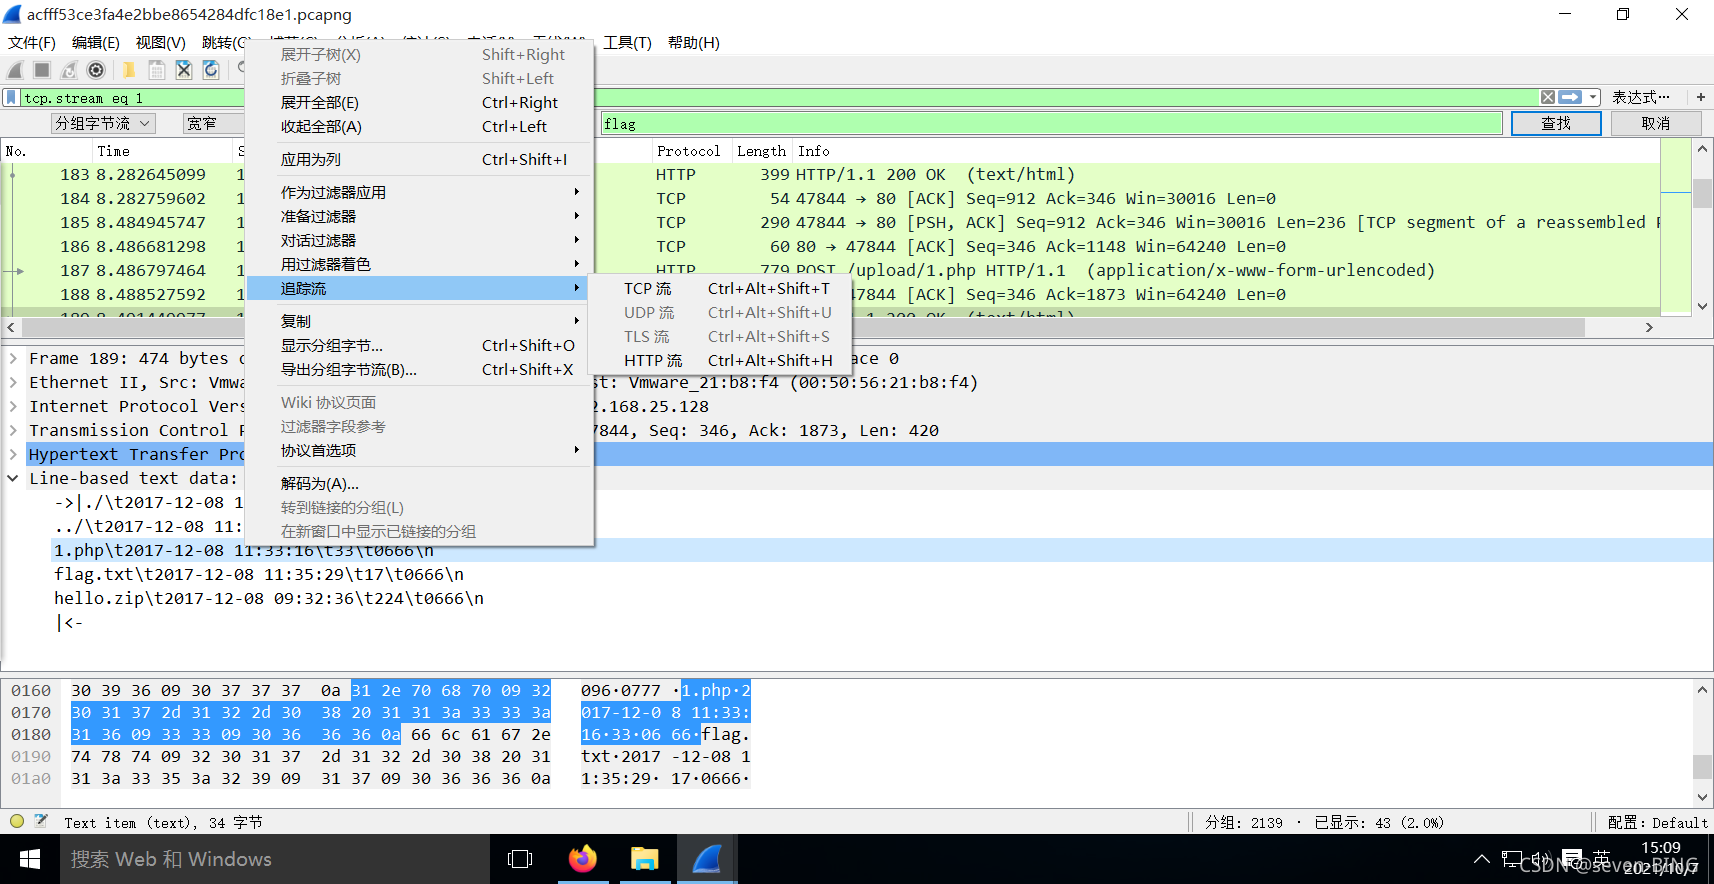This screenshot has height=884, width=1714.
Task: Collapse the Line-based text data node
Action: click(13, 478)
